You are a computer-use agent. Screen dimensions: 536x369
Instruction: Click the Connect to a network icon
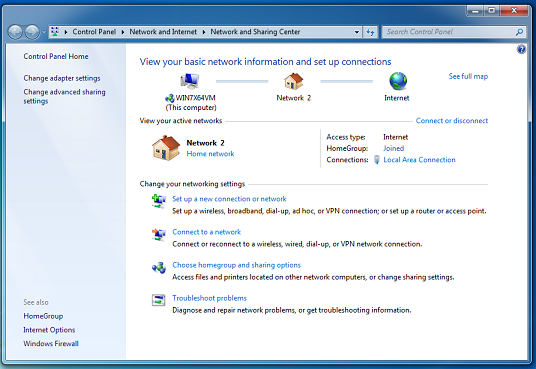point(159,234)
